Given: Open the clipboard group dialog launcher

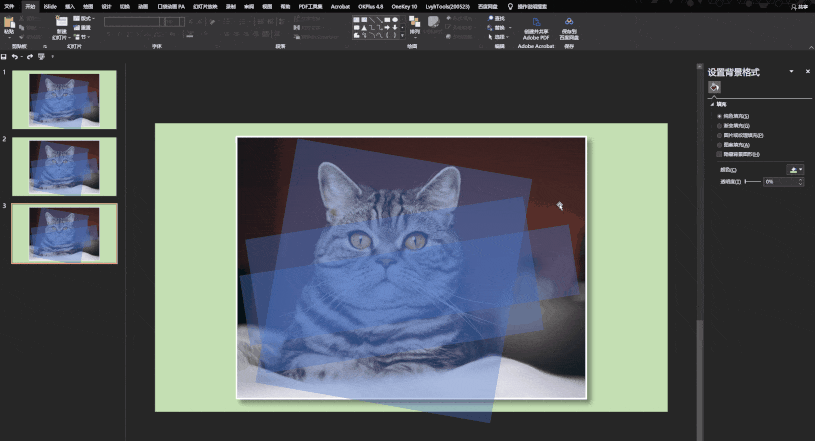Looking at the screenshot, I should (45, 47).
